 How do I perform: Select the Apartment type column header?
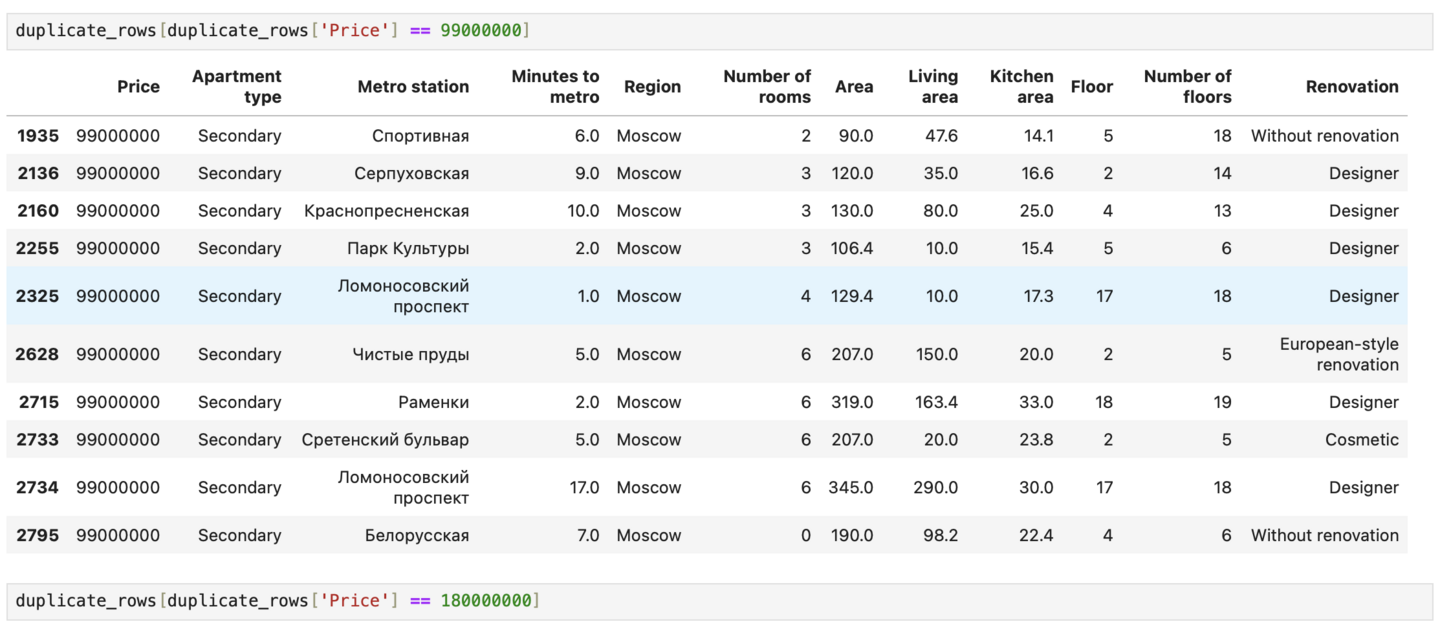click(237, 87)
